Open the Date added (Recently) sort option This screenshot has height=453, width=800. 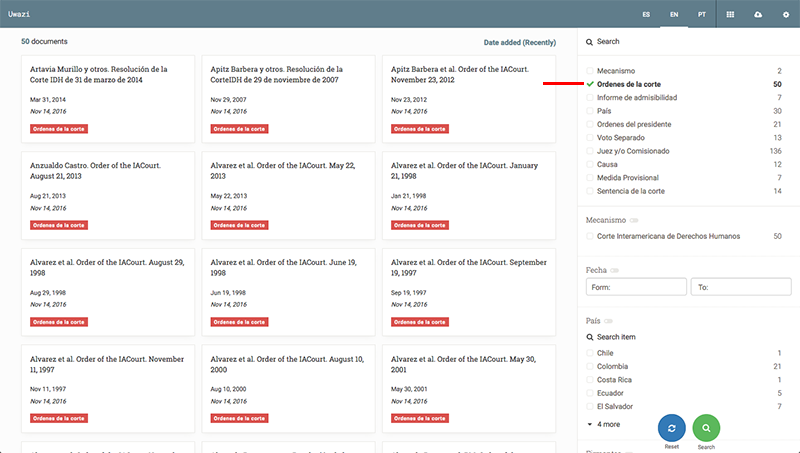(x=519, y=42)
